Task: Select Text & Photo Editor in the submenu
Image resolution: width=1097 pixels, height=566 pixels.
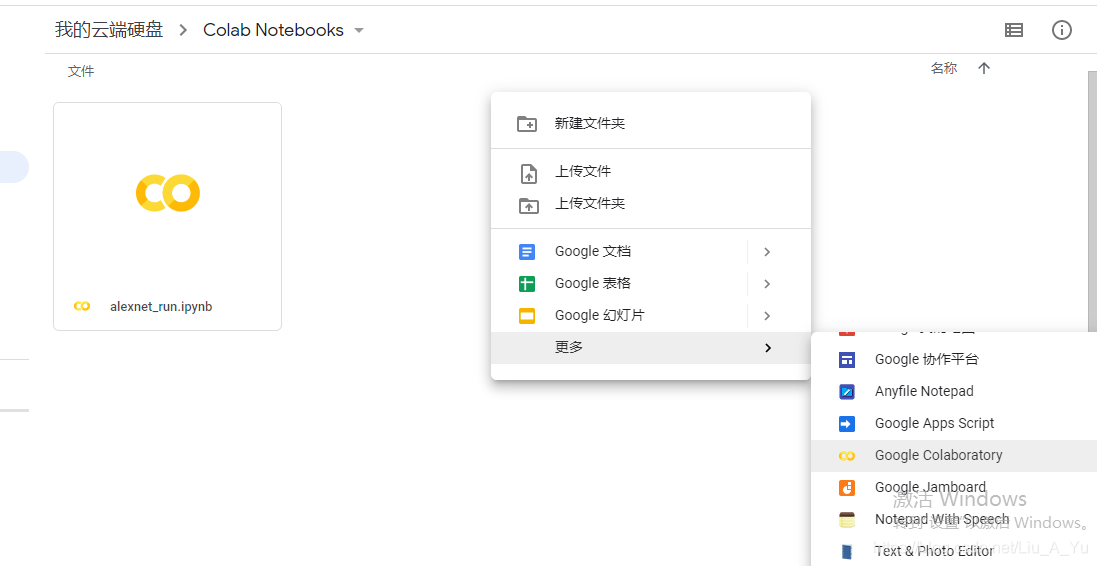Action: click(x=954, y=551)
